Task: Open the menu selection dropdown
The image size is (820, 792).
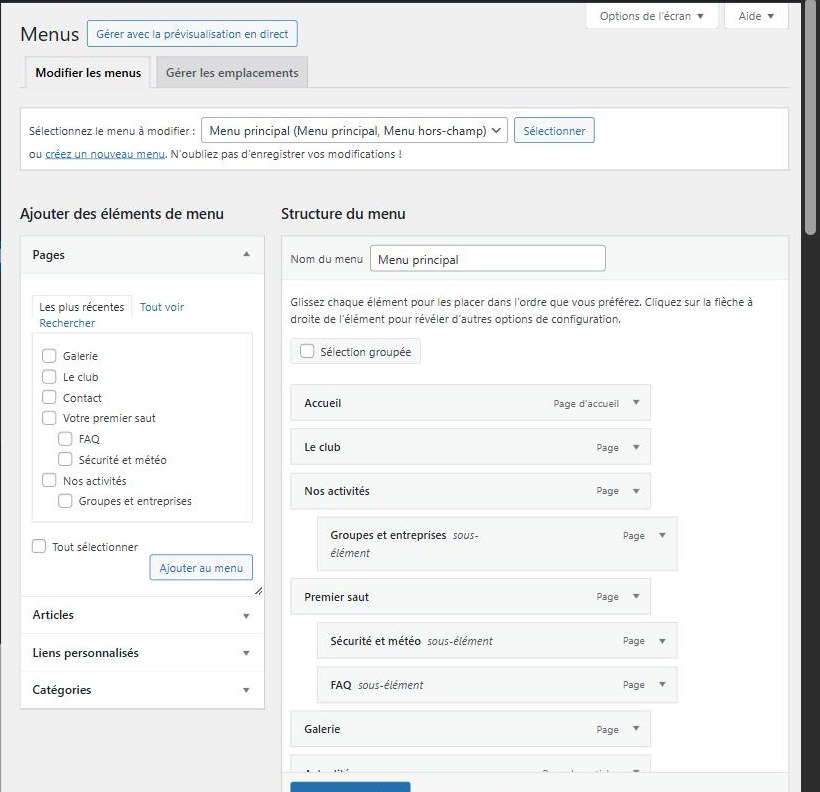Action: [354, 130]
